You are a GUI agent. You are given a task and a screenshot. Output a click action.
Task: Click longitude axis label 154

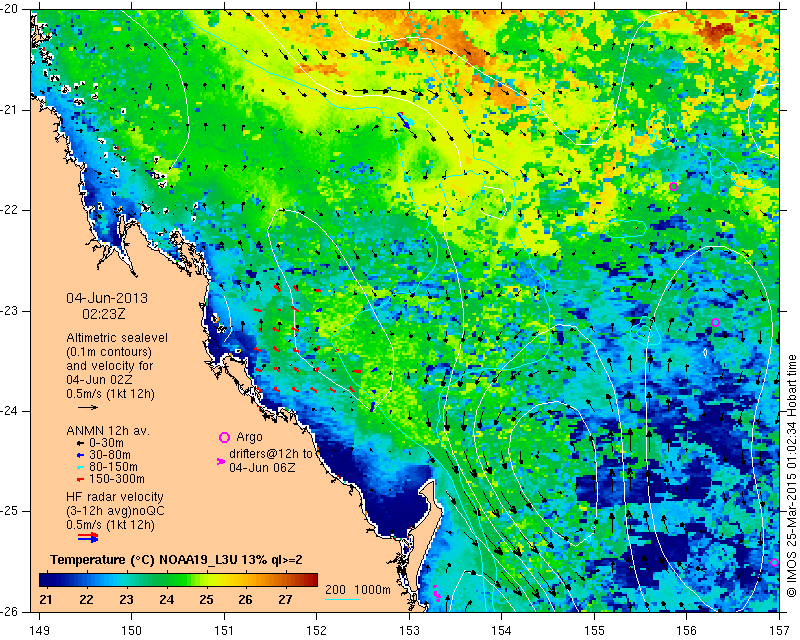click(502, 631)
